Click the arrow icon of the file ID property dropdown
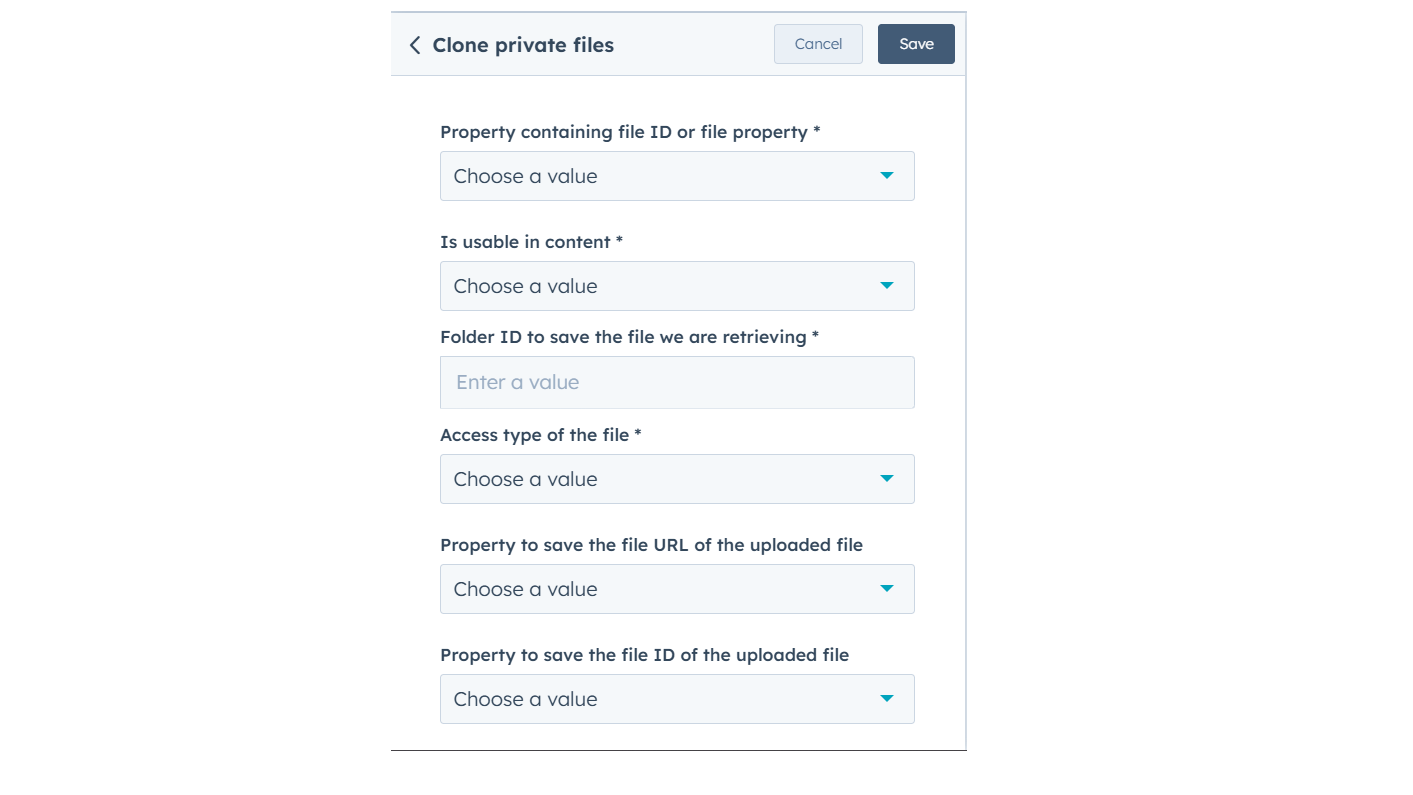 (886, 176)
